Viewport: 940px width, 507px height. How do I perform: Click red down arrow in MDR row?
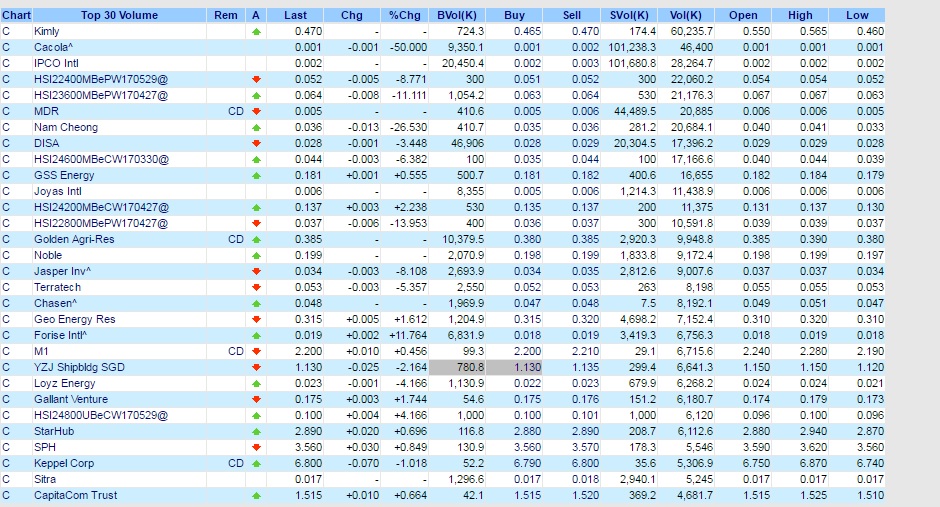tap(256, 111)
